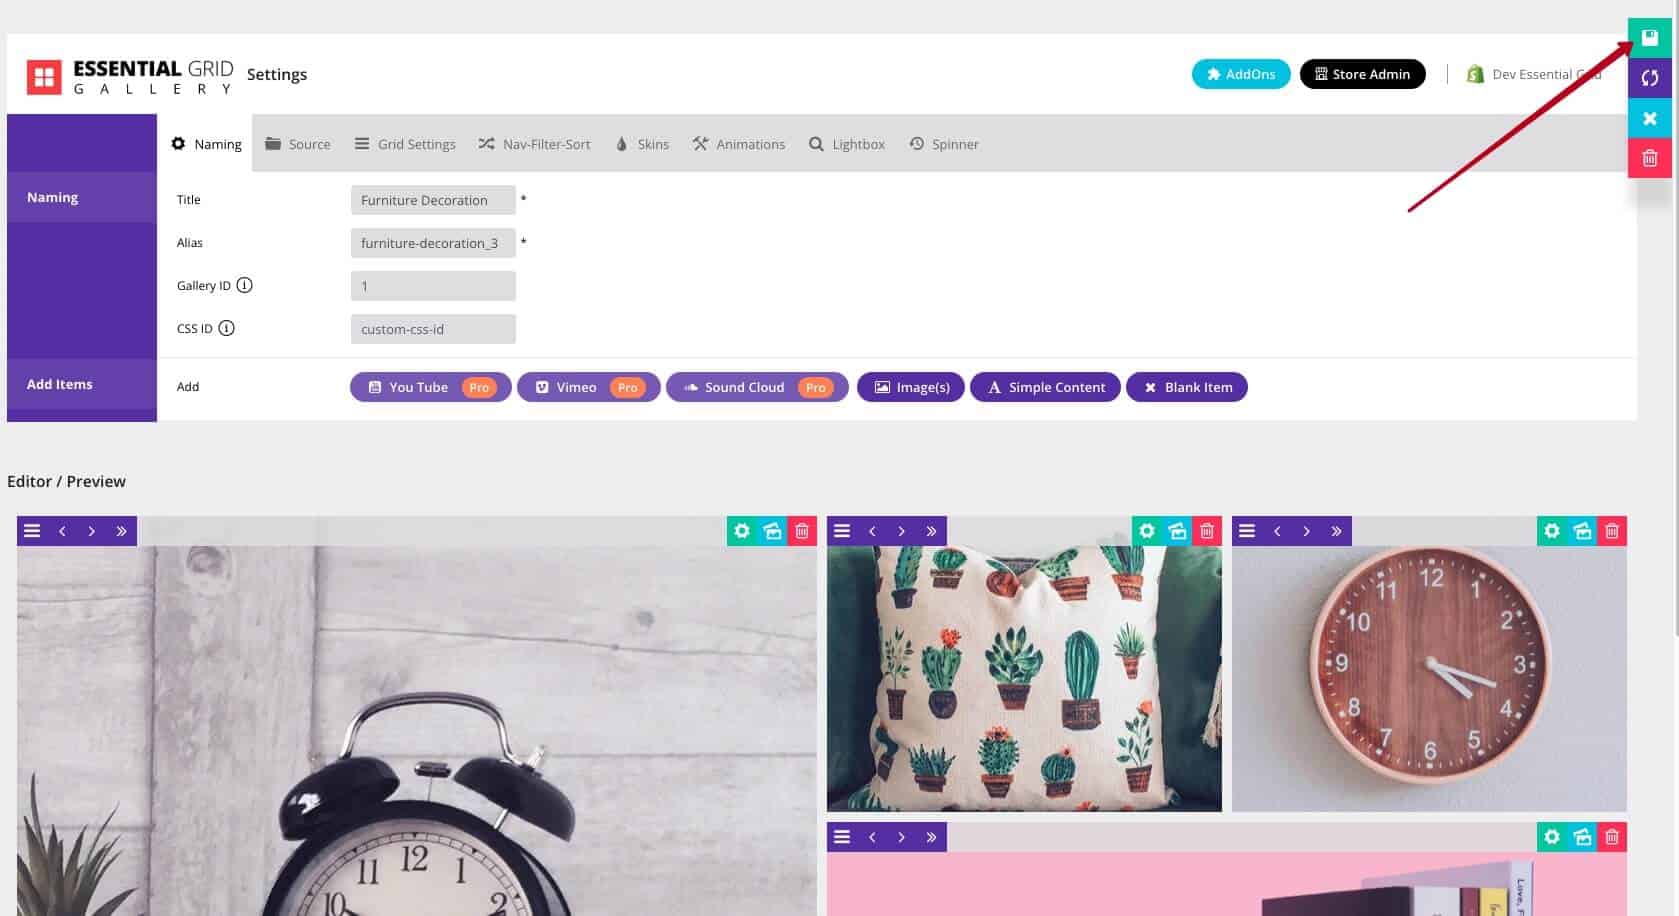The height and width of the screenshot is (916, 1679).
Task: Click cactus pillow item's double-arrow icon
Action: coord(932,531)
